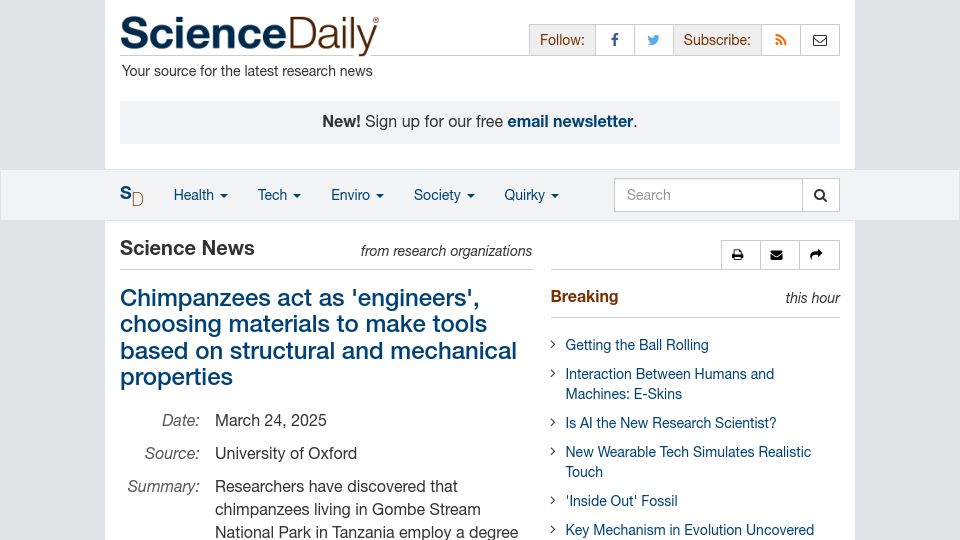
Task: Email this article using the solid envelope icon
Action: click(776, 255)
